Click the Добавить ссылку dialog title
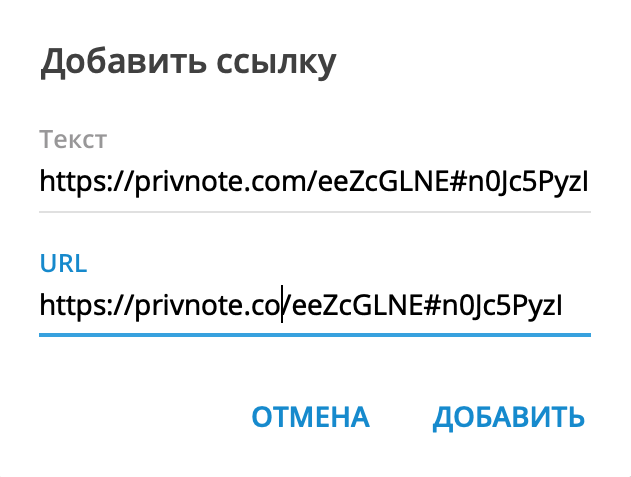 188,62
